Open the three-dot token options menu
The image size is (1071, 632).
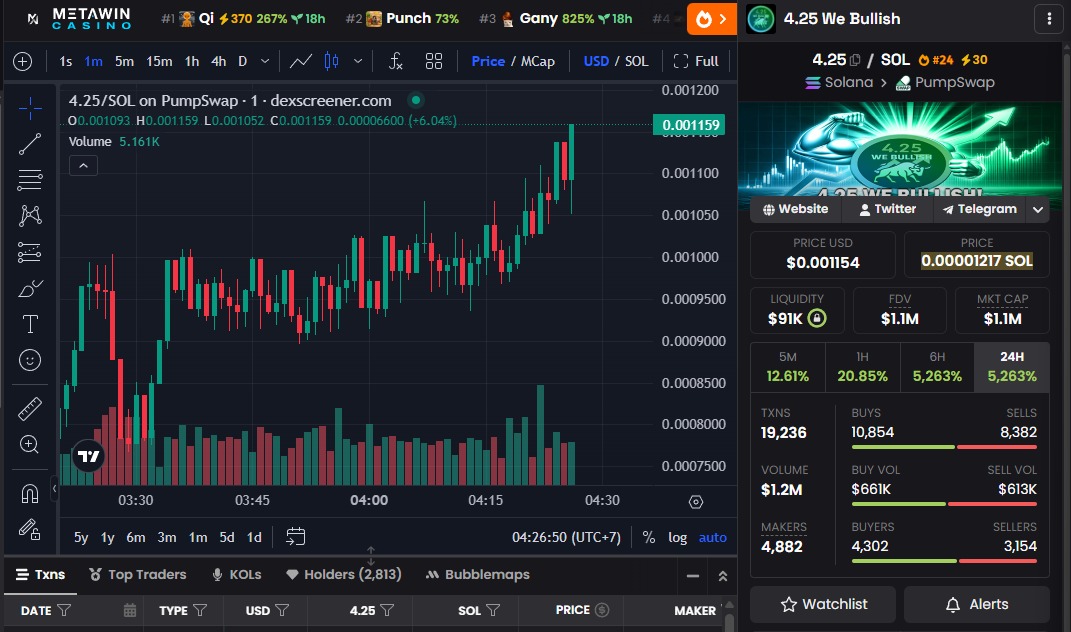tap(1049, 18)
